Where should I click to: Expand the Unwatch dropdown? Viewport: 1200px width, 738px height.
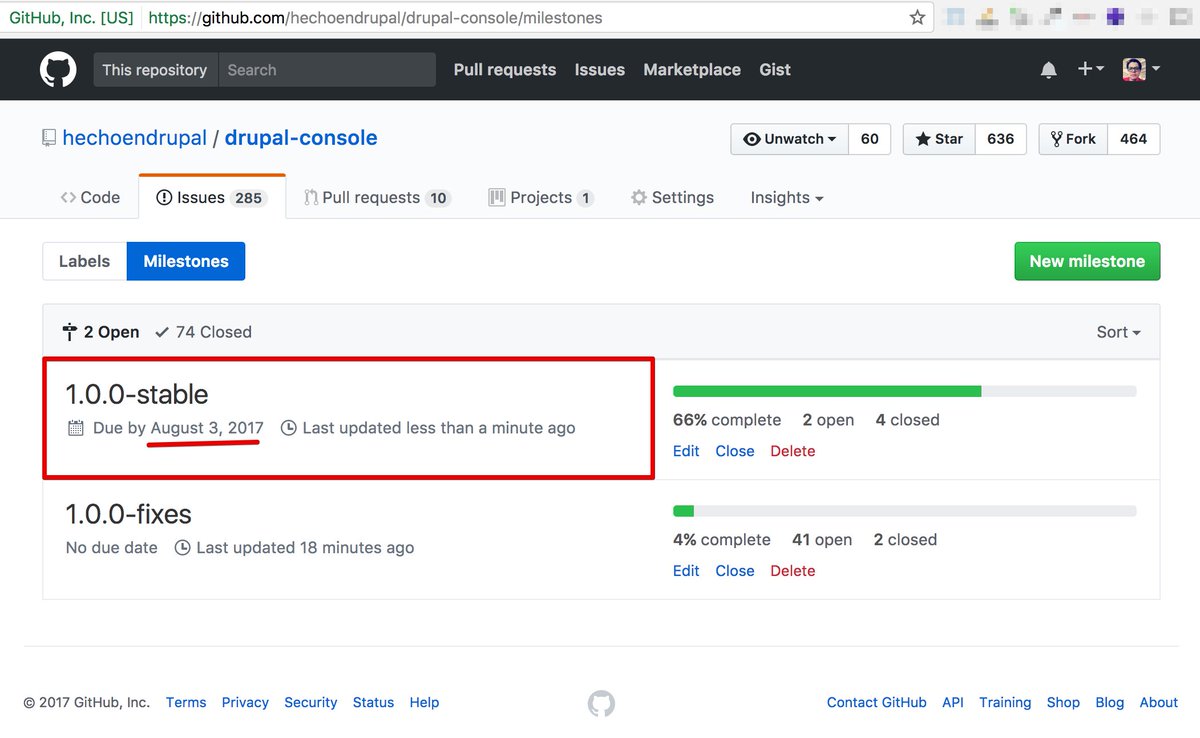(790, 139)
